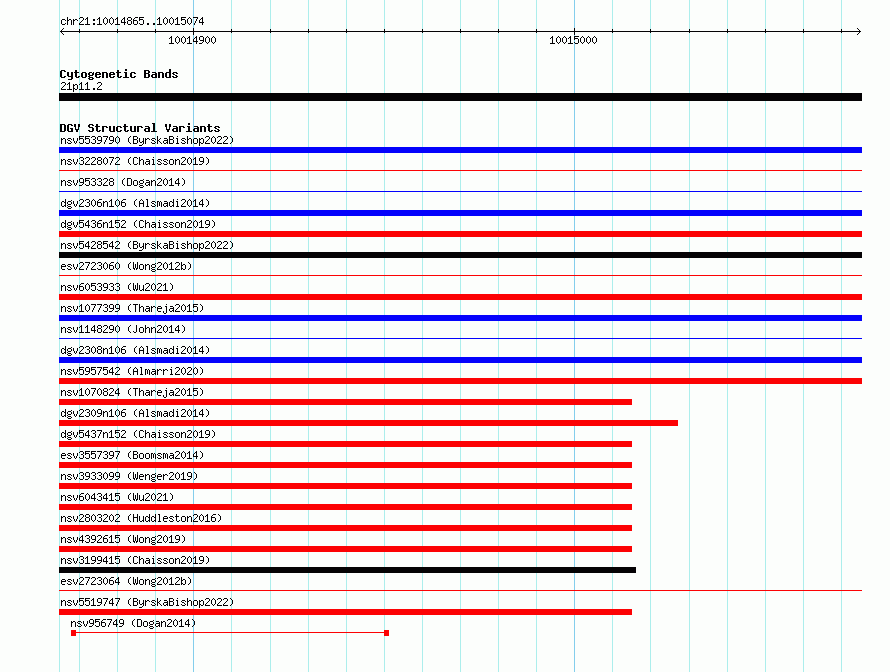This screenshot has width=890, height=672.
Task: Open the nsv953328 (Dogan2014) variant label
Action: [x=123, y=182]
